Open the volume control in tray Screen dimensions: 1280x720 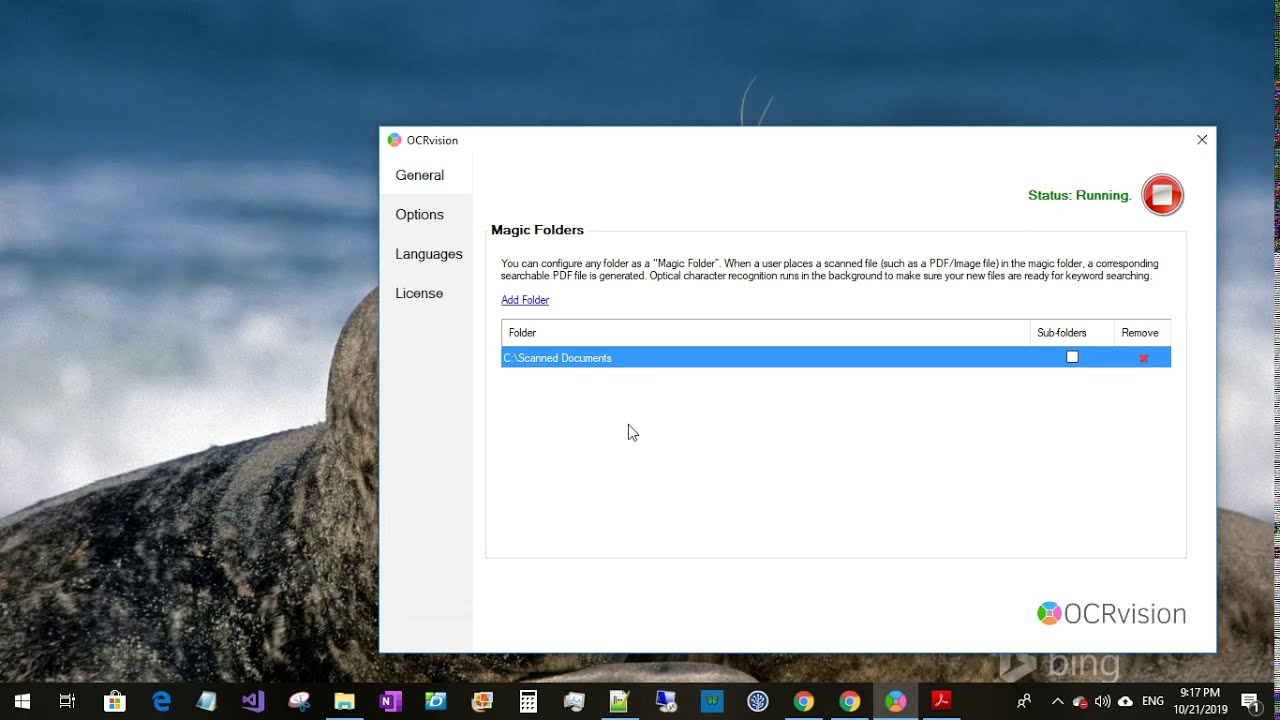[1103, 701]
